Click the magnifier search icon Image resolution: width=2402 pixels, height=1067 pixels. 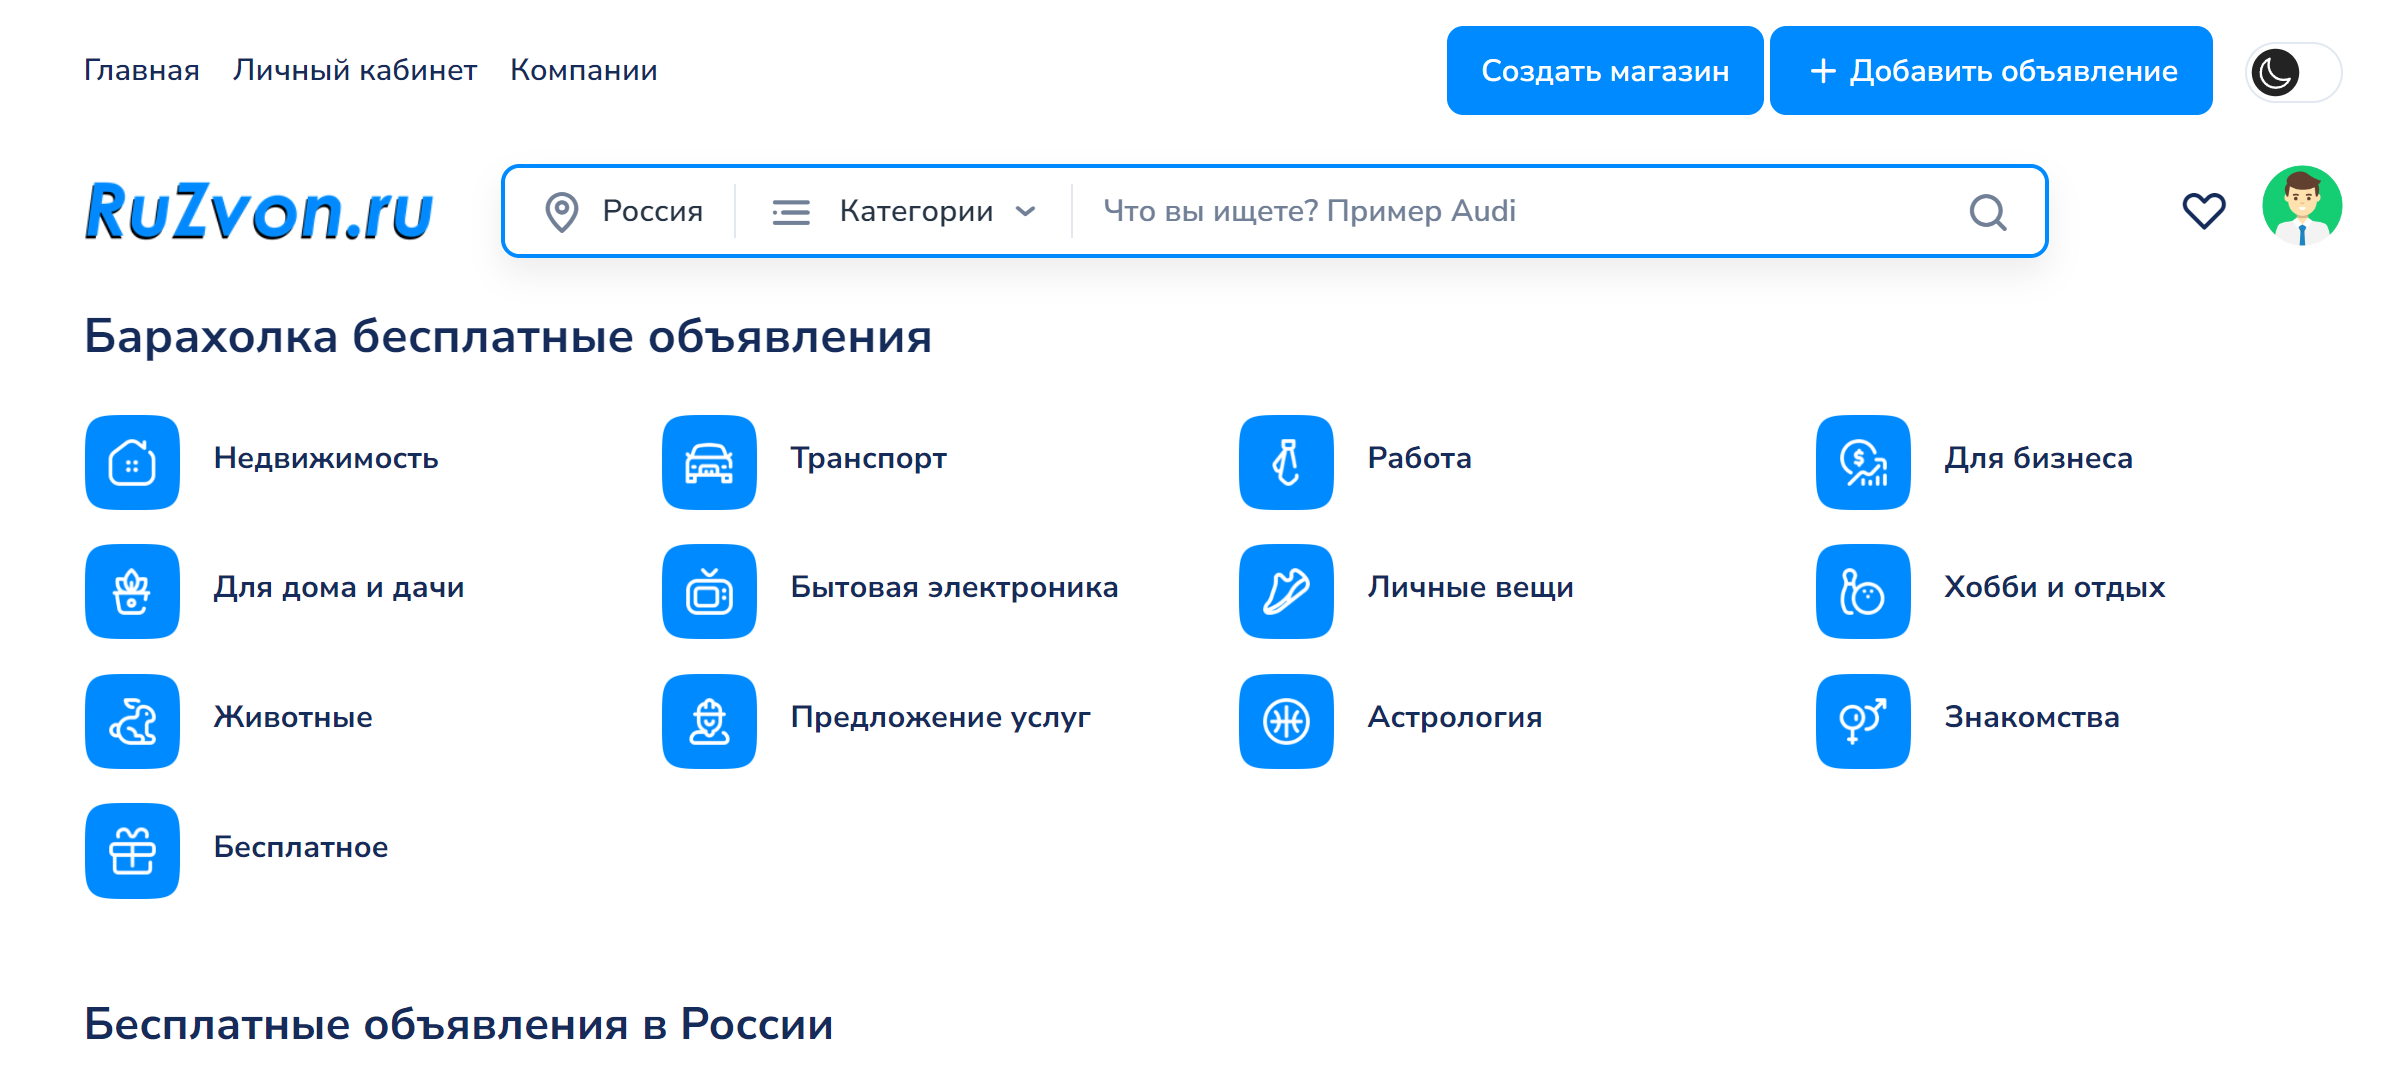[x=1987, y=212]
